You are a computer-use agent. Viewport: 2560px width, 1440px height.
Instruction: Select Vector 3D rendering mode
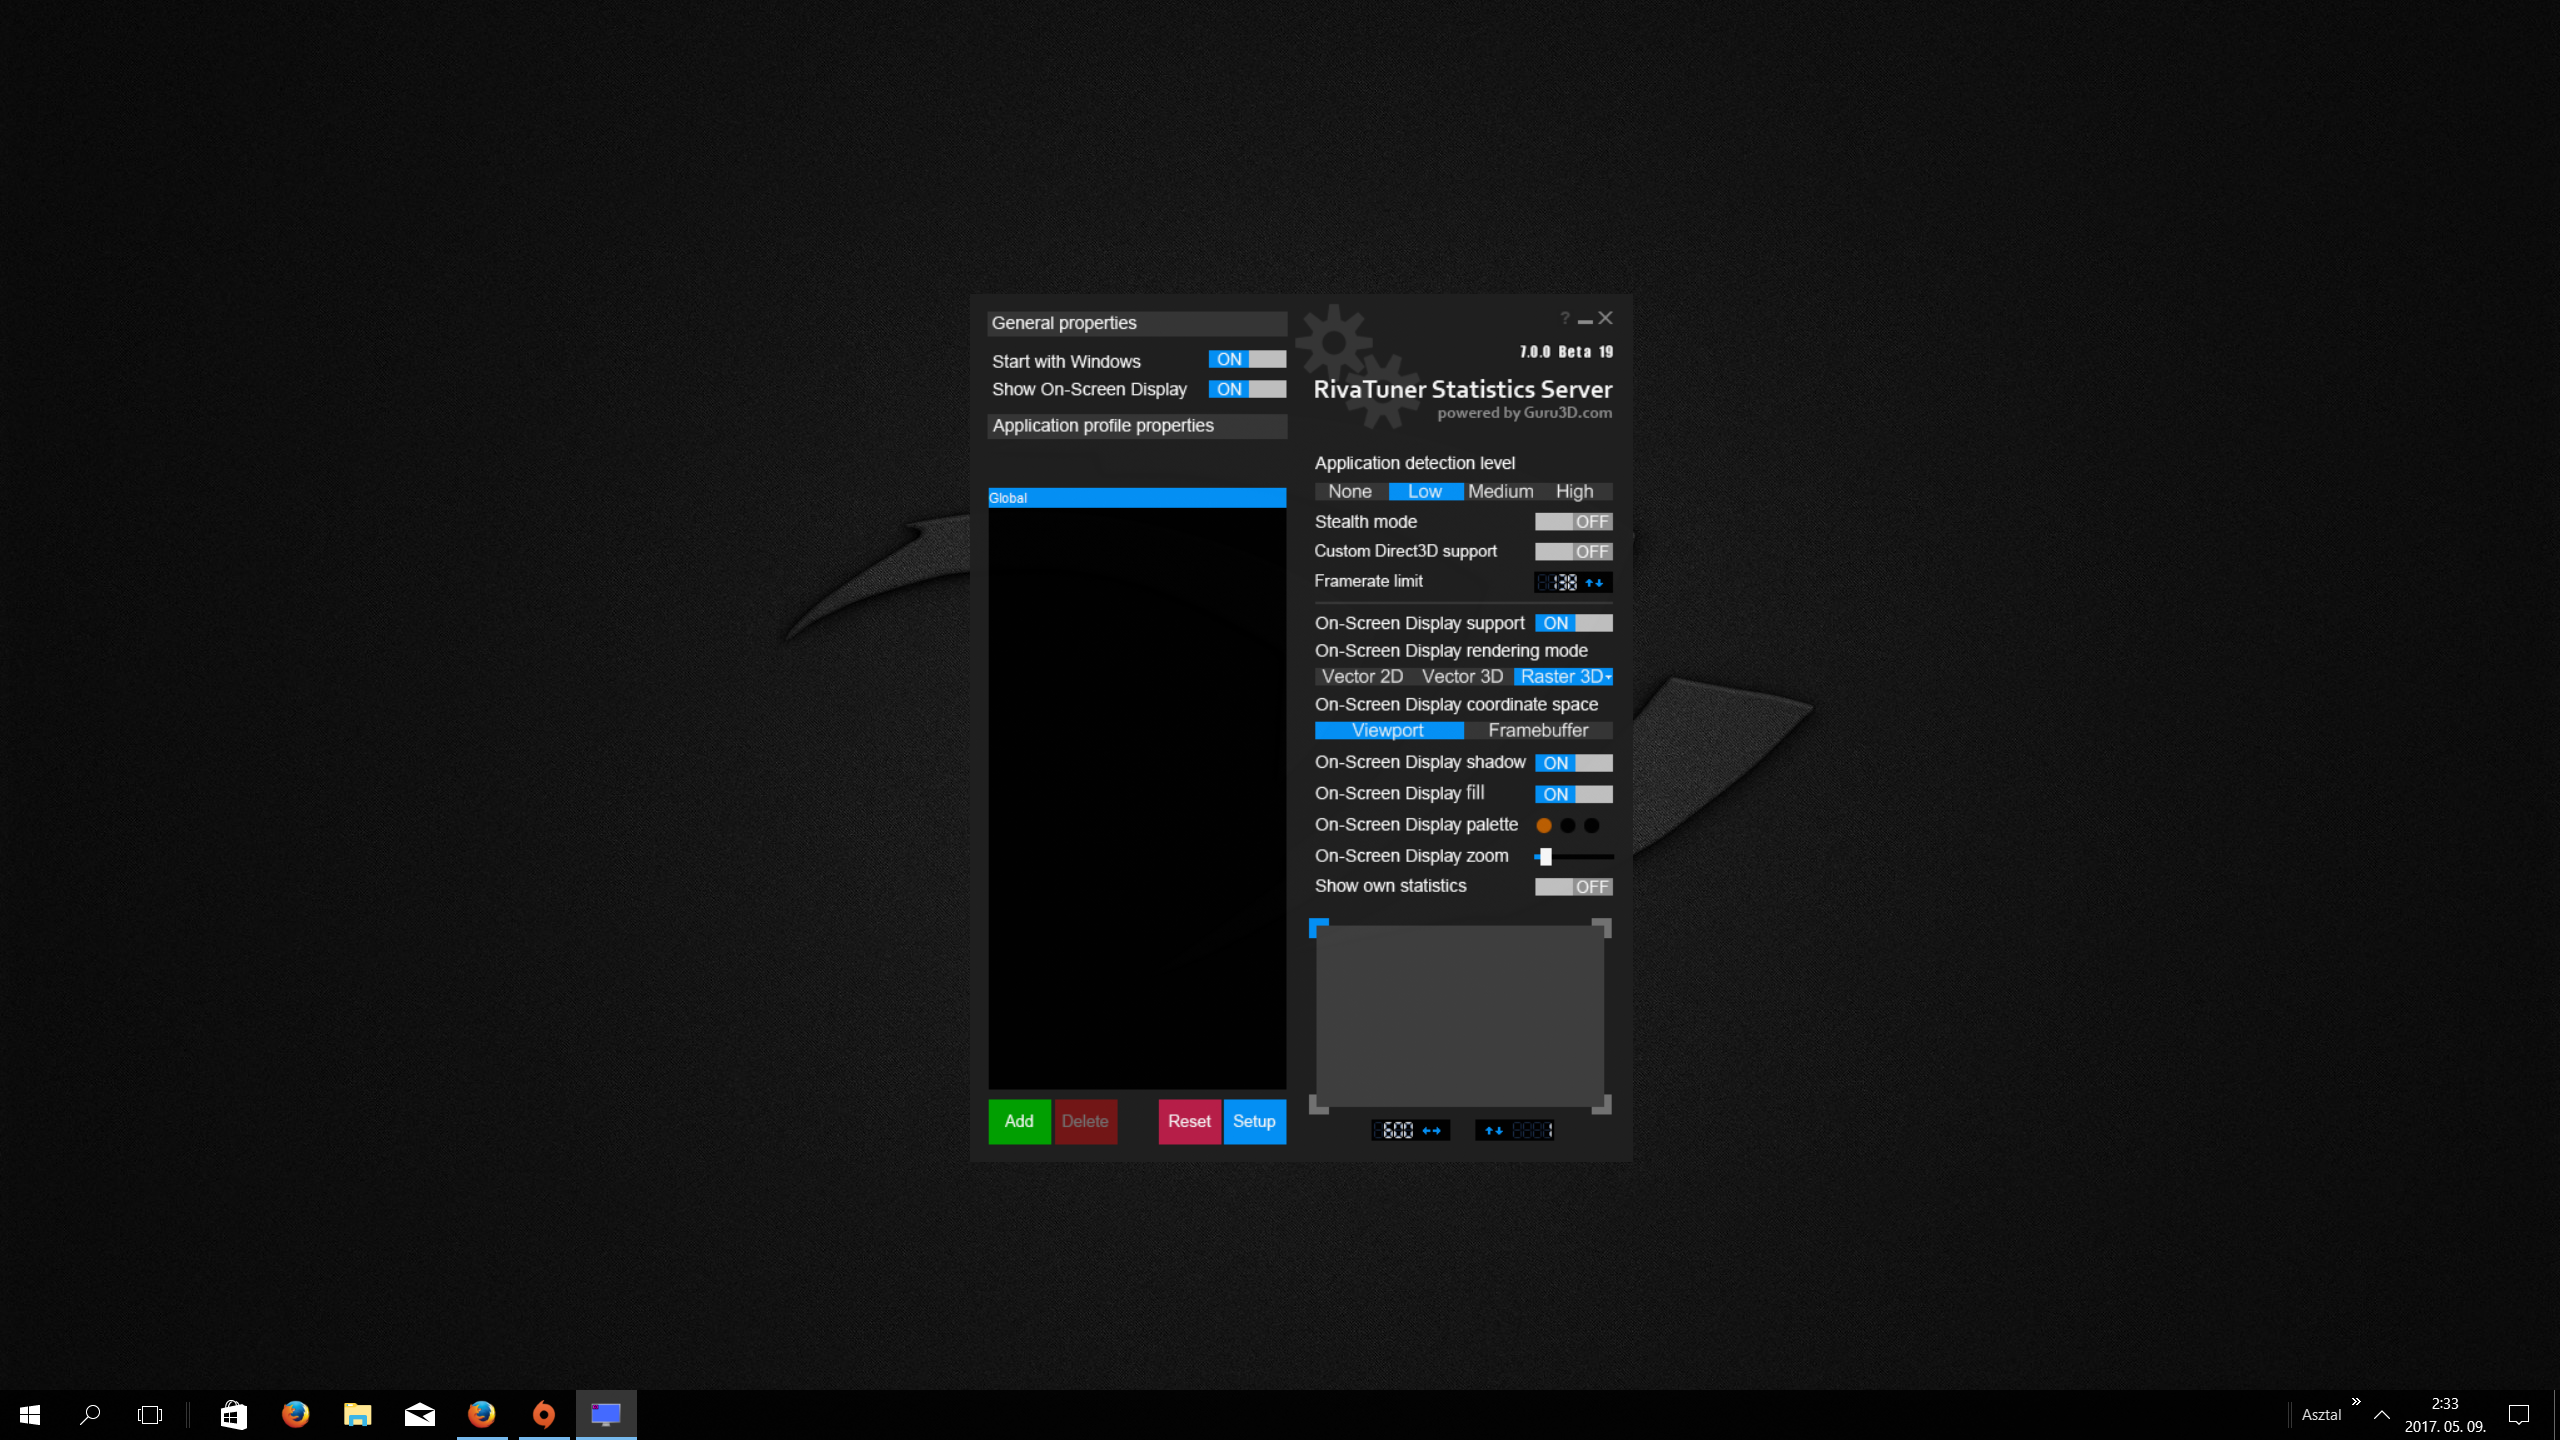[x=1462, y=677]
